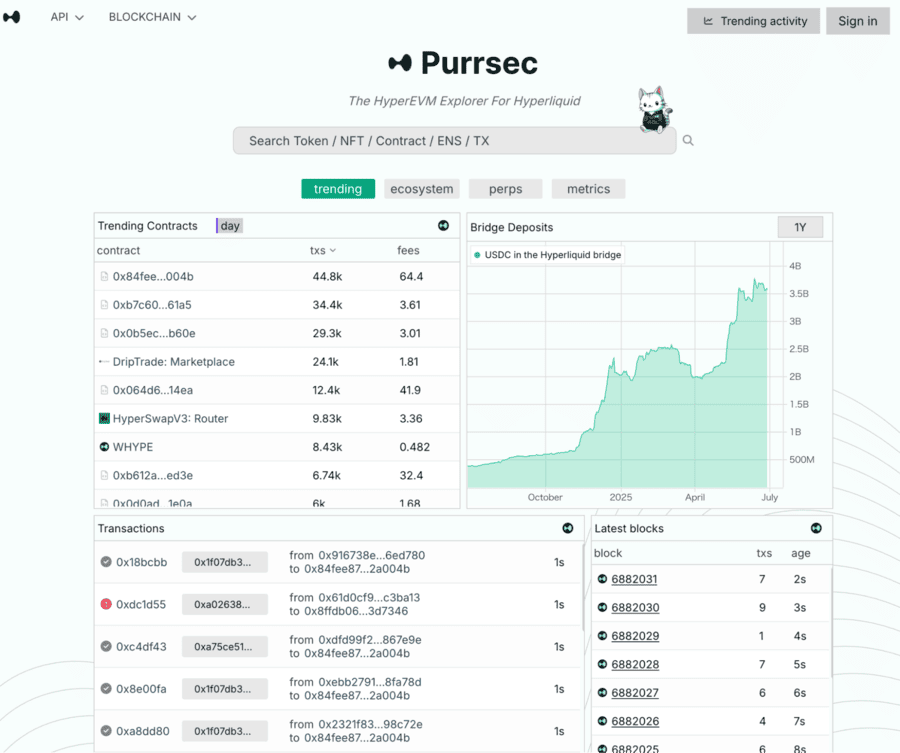900x753 pixels.
Task: Click status icon of transaction 0x8e00fa
Action: [x=106, y=688]
